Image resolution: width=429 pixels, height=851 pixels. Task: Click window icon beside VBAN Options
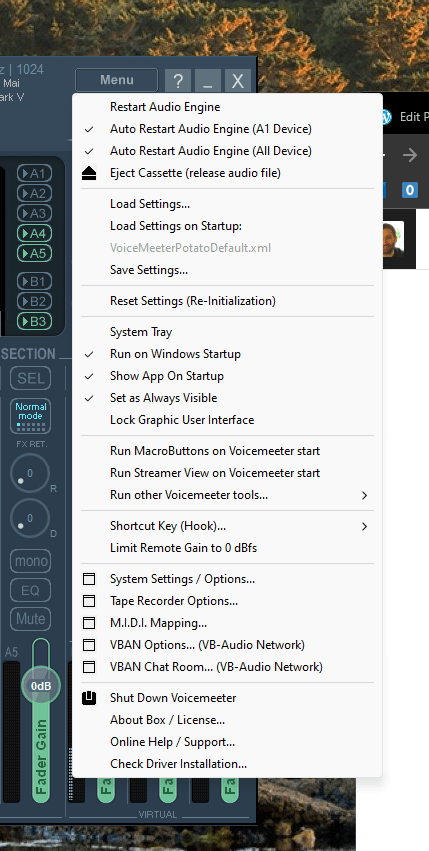[89, 645]
